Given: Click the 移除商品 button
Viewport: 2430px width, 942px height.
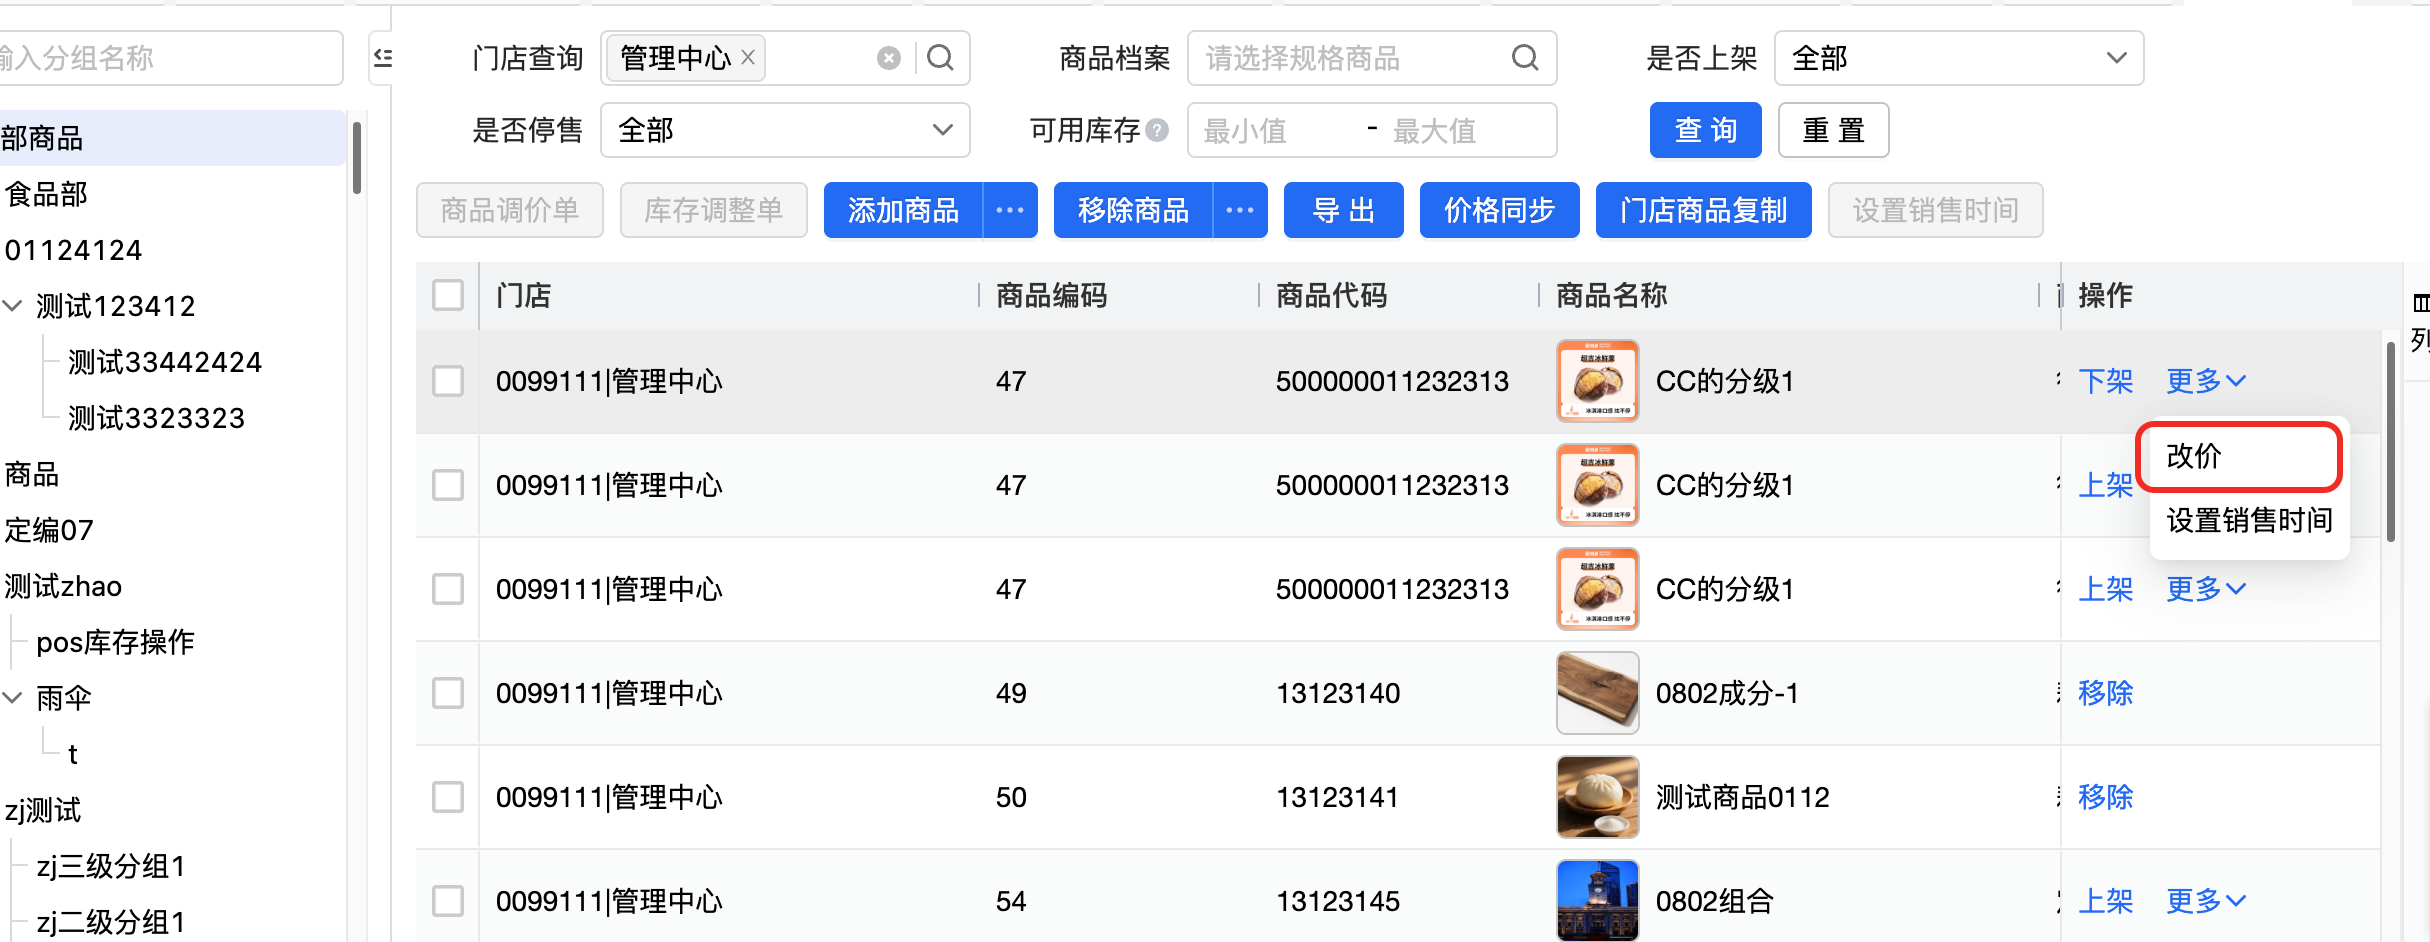Looking at the screenshot, I should click(1133, 210).
